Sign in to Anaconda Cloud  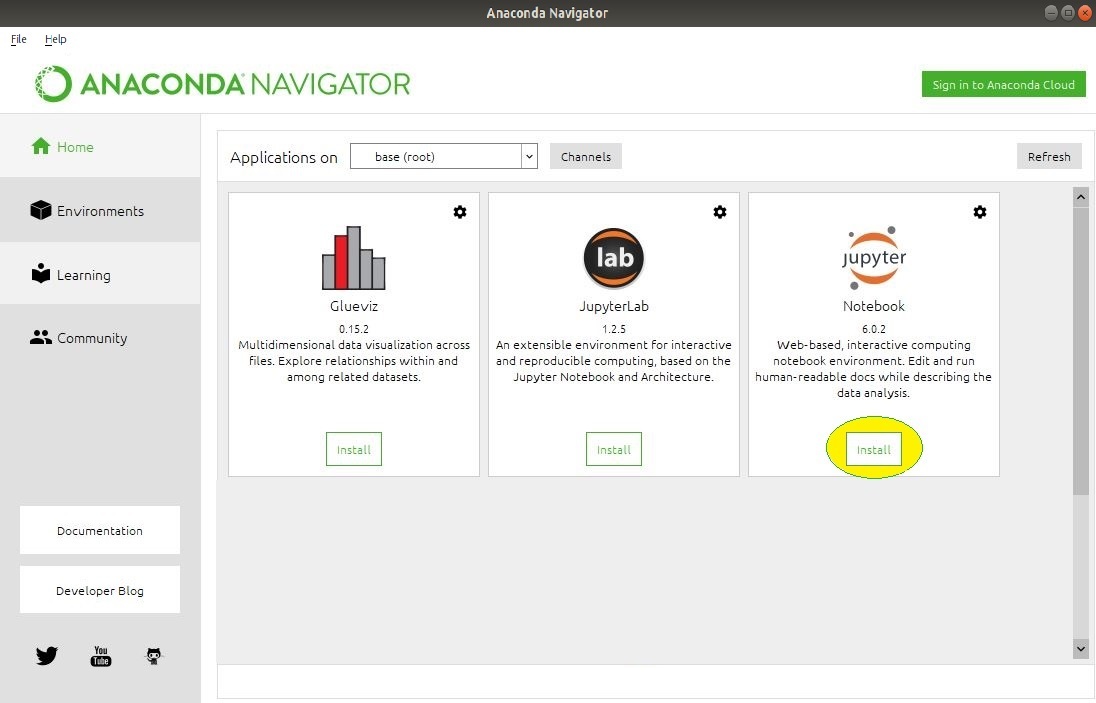1004,85
